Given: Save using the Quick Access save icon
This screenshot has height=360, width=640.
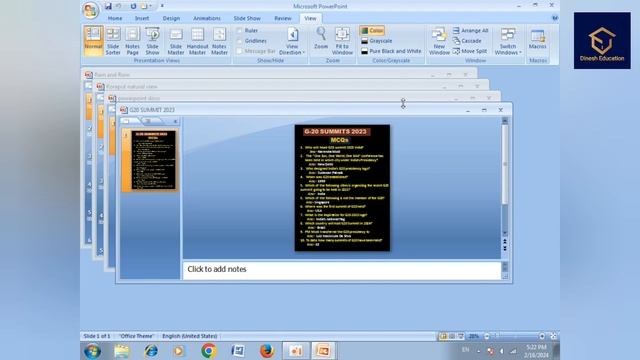Looking at the screenshot, I should point(108,6).
